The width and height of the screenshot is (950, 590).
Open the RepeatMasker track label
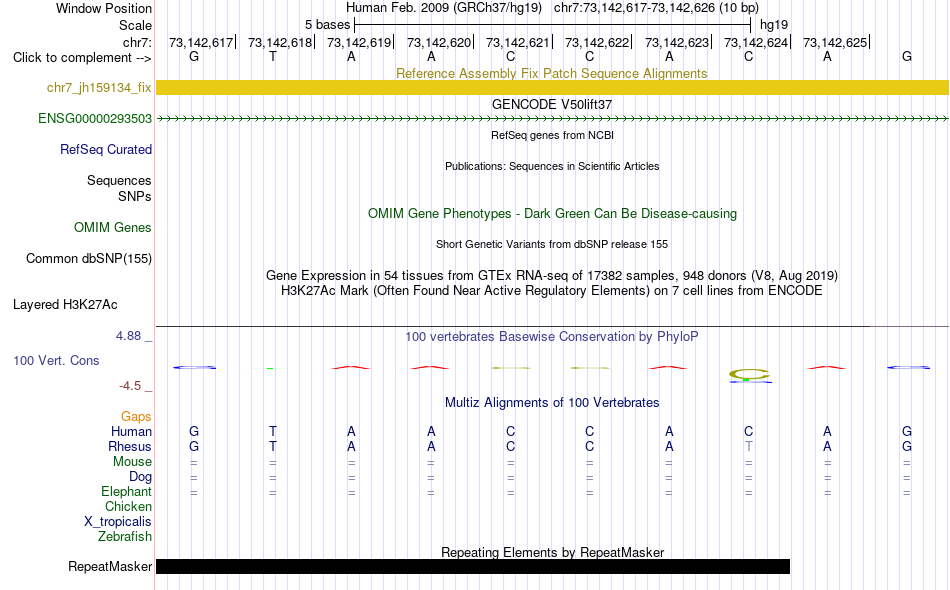coord(110,566)
